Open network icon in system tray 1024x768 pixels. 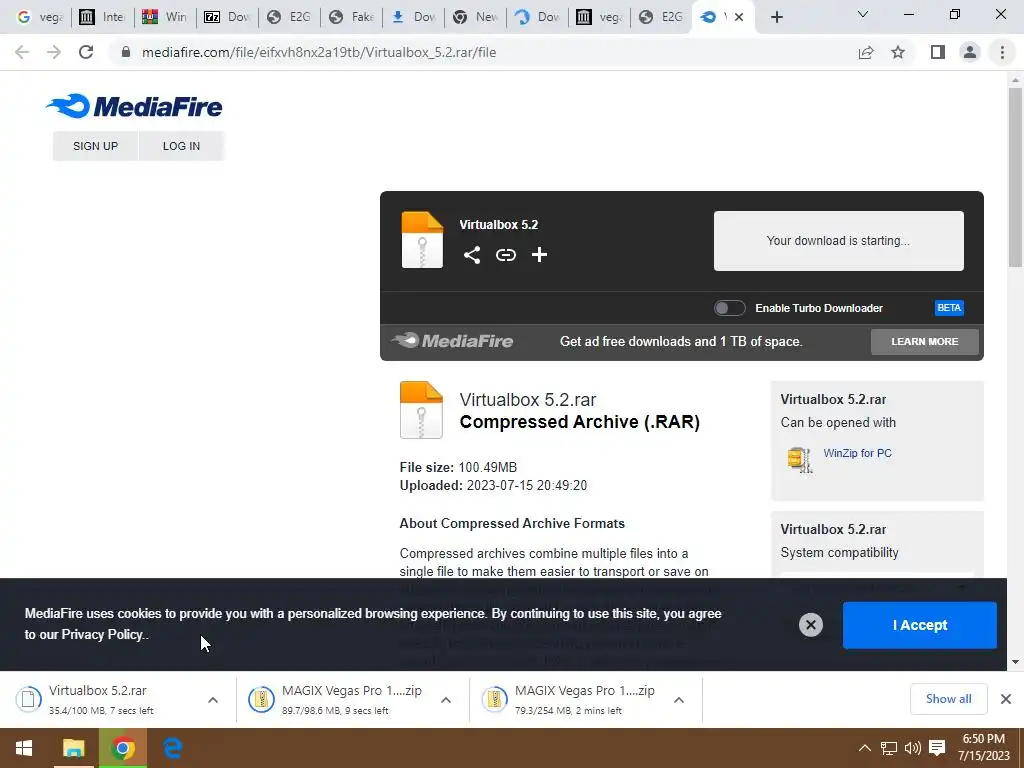coord(889,748)
